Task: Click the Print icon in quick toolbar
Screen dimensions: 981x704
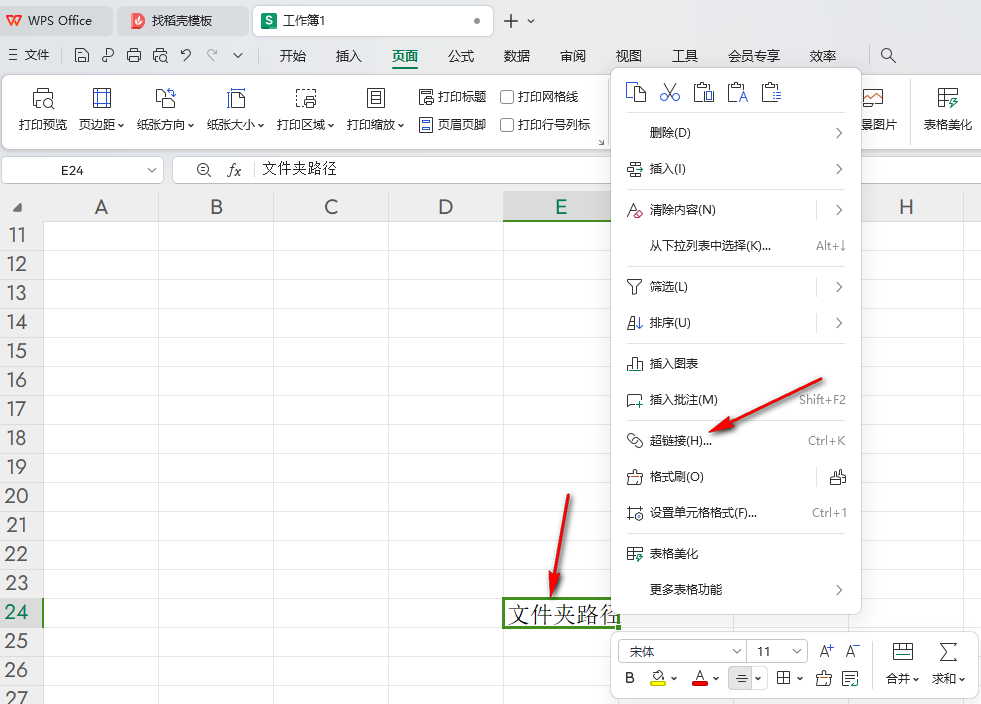Action: (134, 56)
